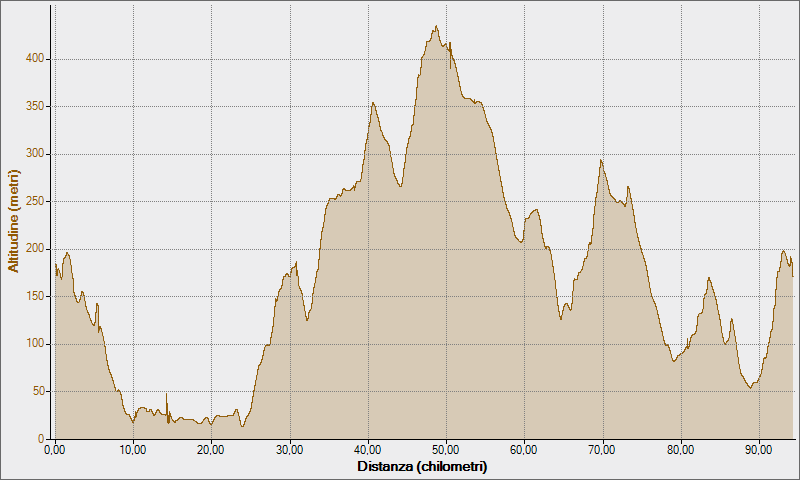Click the 0,00 distance axis label
Viewport: 800px width, 480px height.
(55, 450)
